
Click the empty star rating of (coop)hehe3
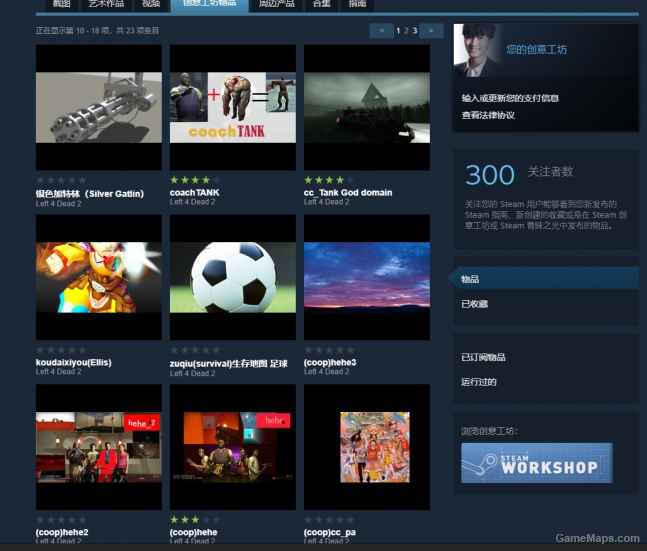point(329,350)
